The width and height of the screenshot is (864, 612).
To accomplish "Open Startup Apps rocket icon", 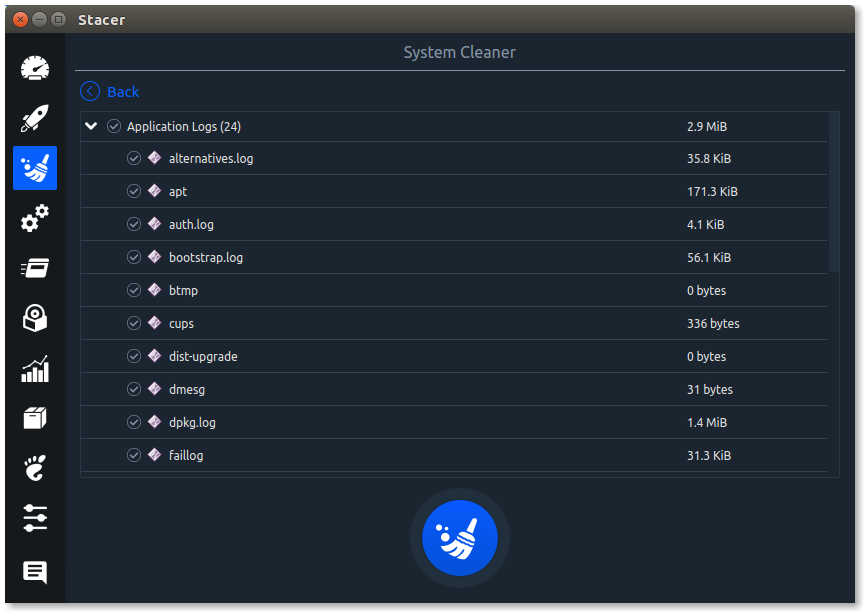I will pyautogui.click(x=35, y=118).
